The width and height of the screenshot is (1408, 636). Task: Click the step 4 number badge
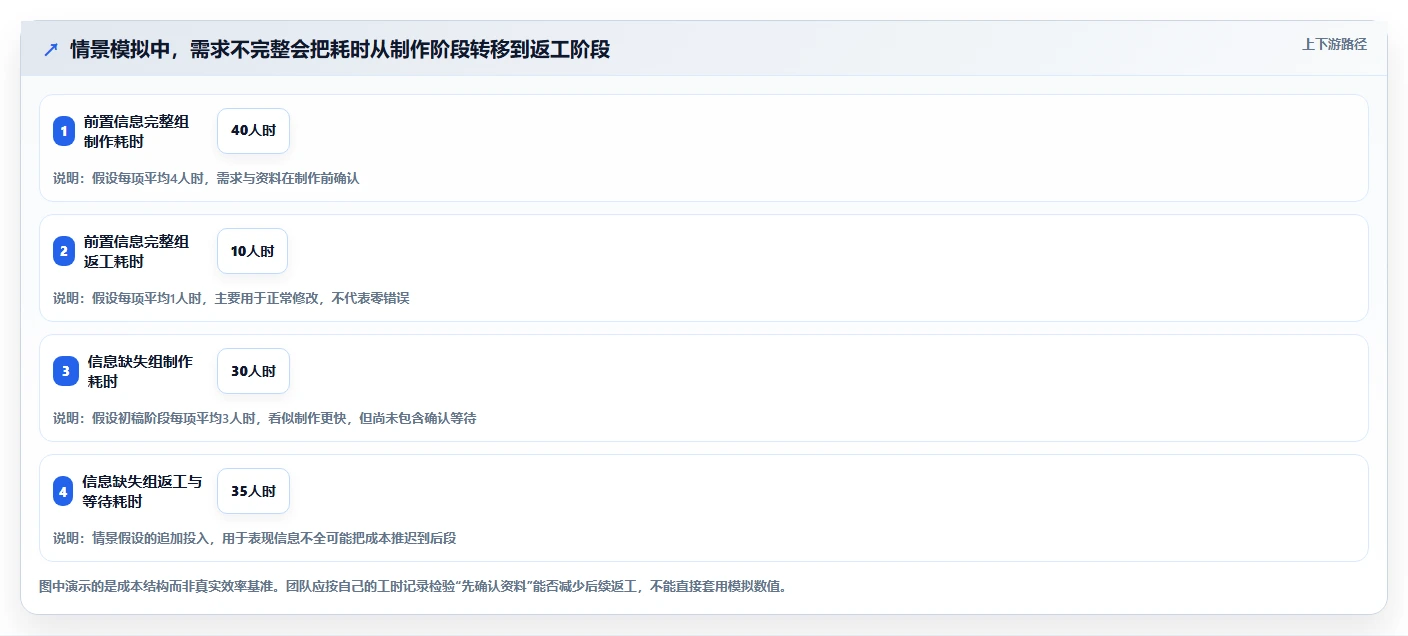(63, 491)
